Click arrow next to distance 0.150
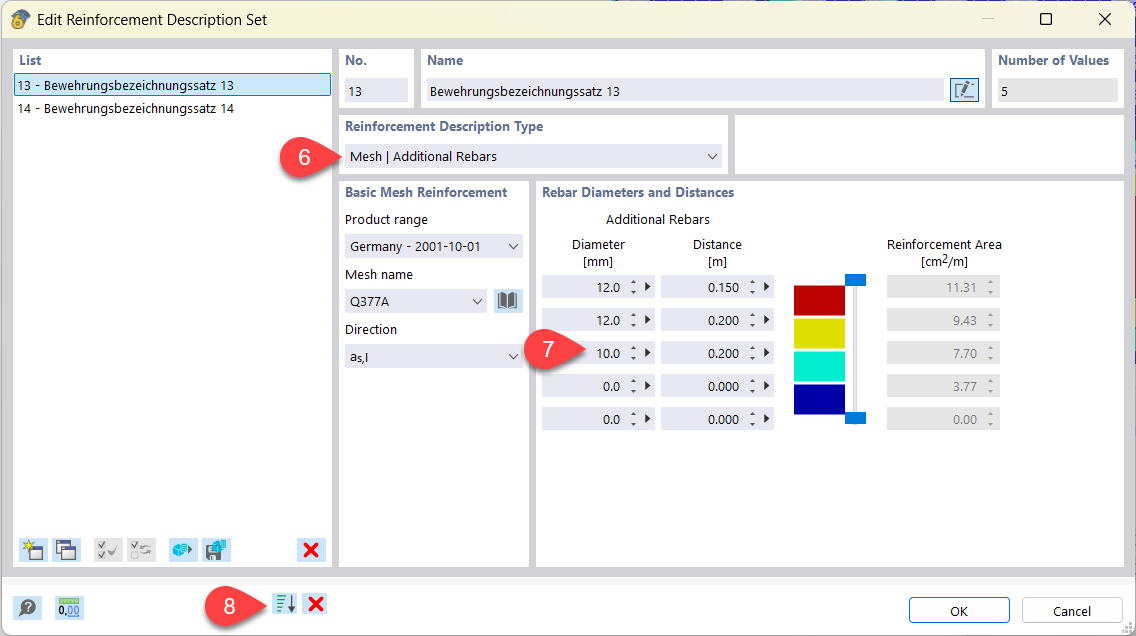 (x=767, y=287)
